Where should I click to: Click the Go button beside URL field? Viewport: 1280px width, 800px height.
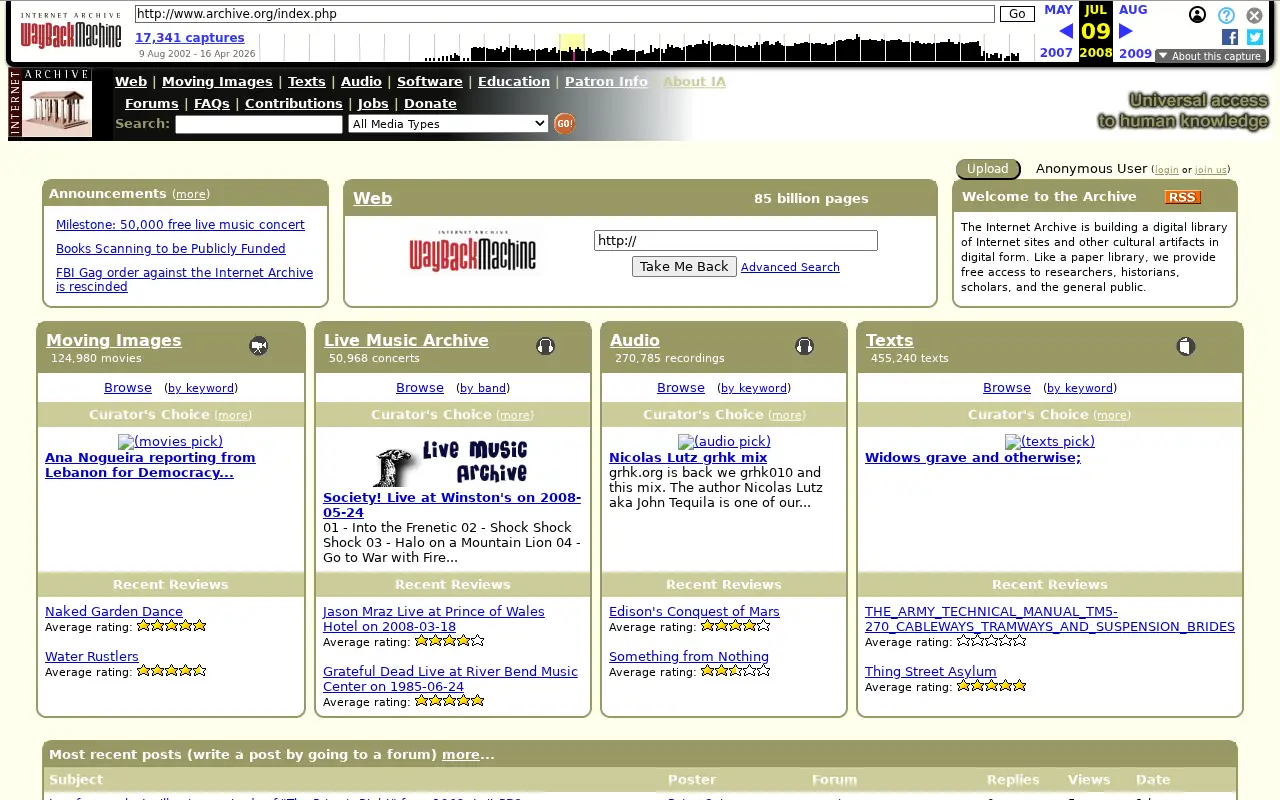[x=1017, y=14]
